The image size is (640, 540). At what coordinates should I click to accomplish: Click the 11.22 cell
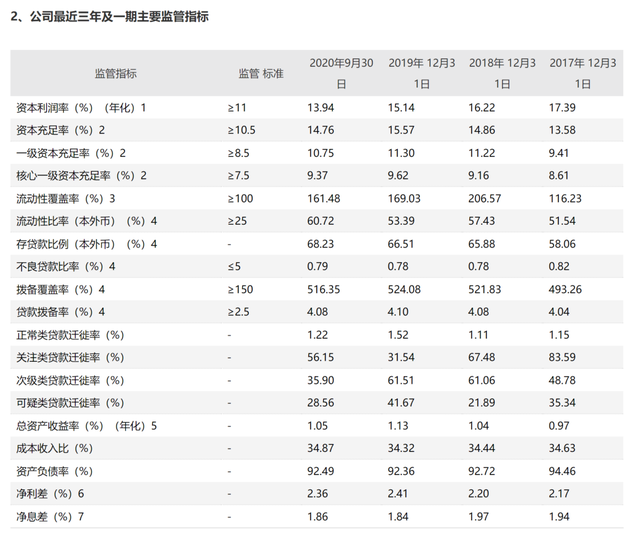[x=482, y=153]
